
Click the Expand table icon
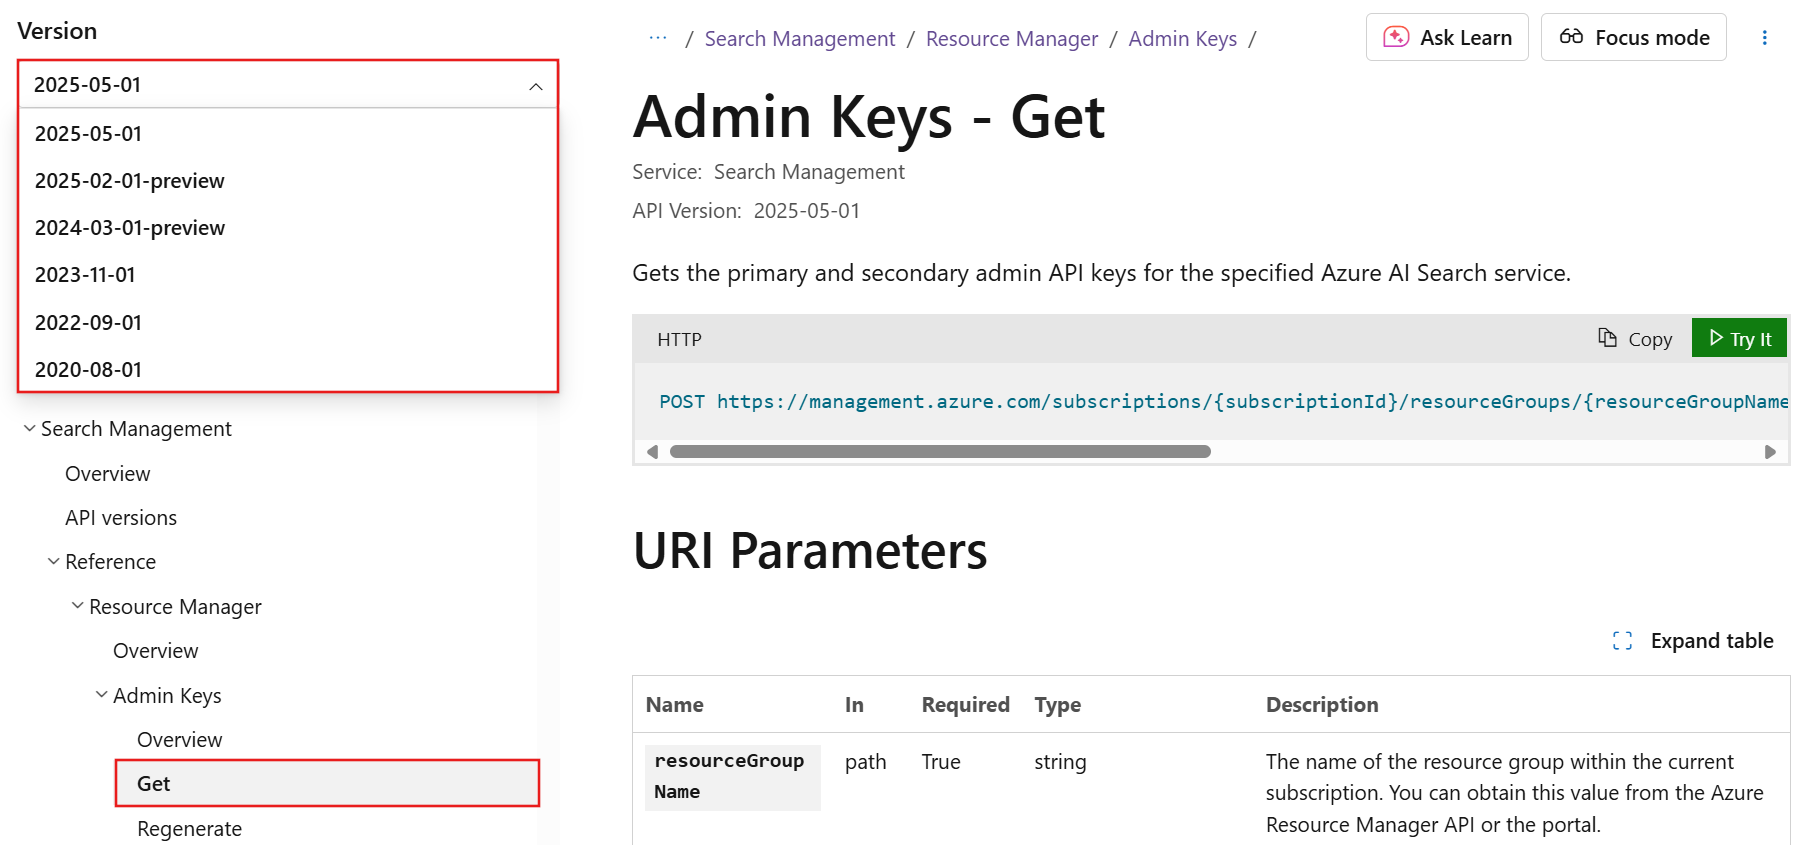(1622, 641)
